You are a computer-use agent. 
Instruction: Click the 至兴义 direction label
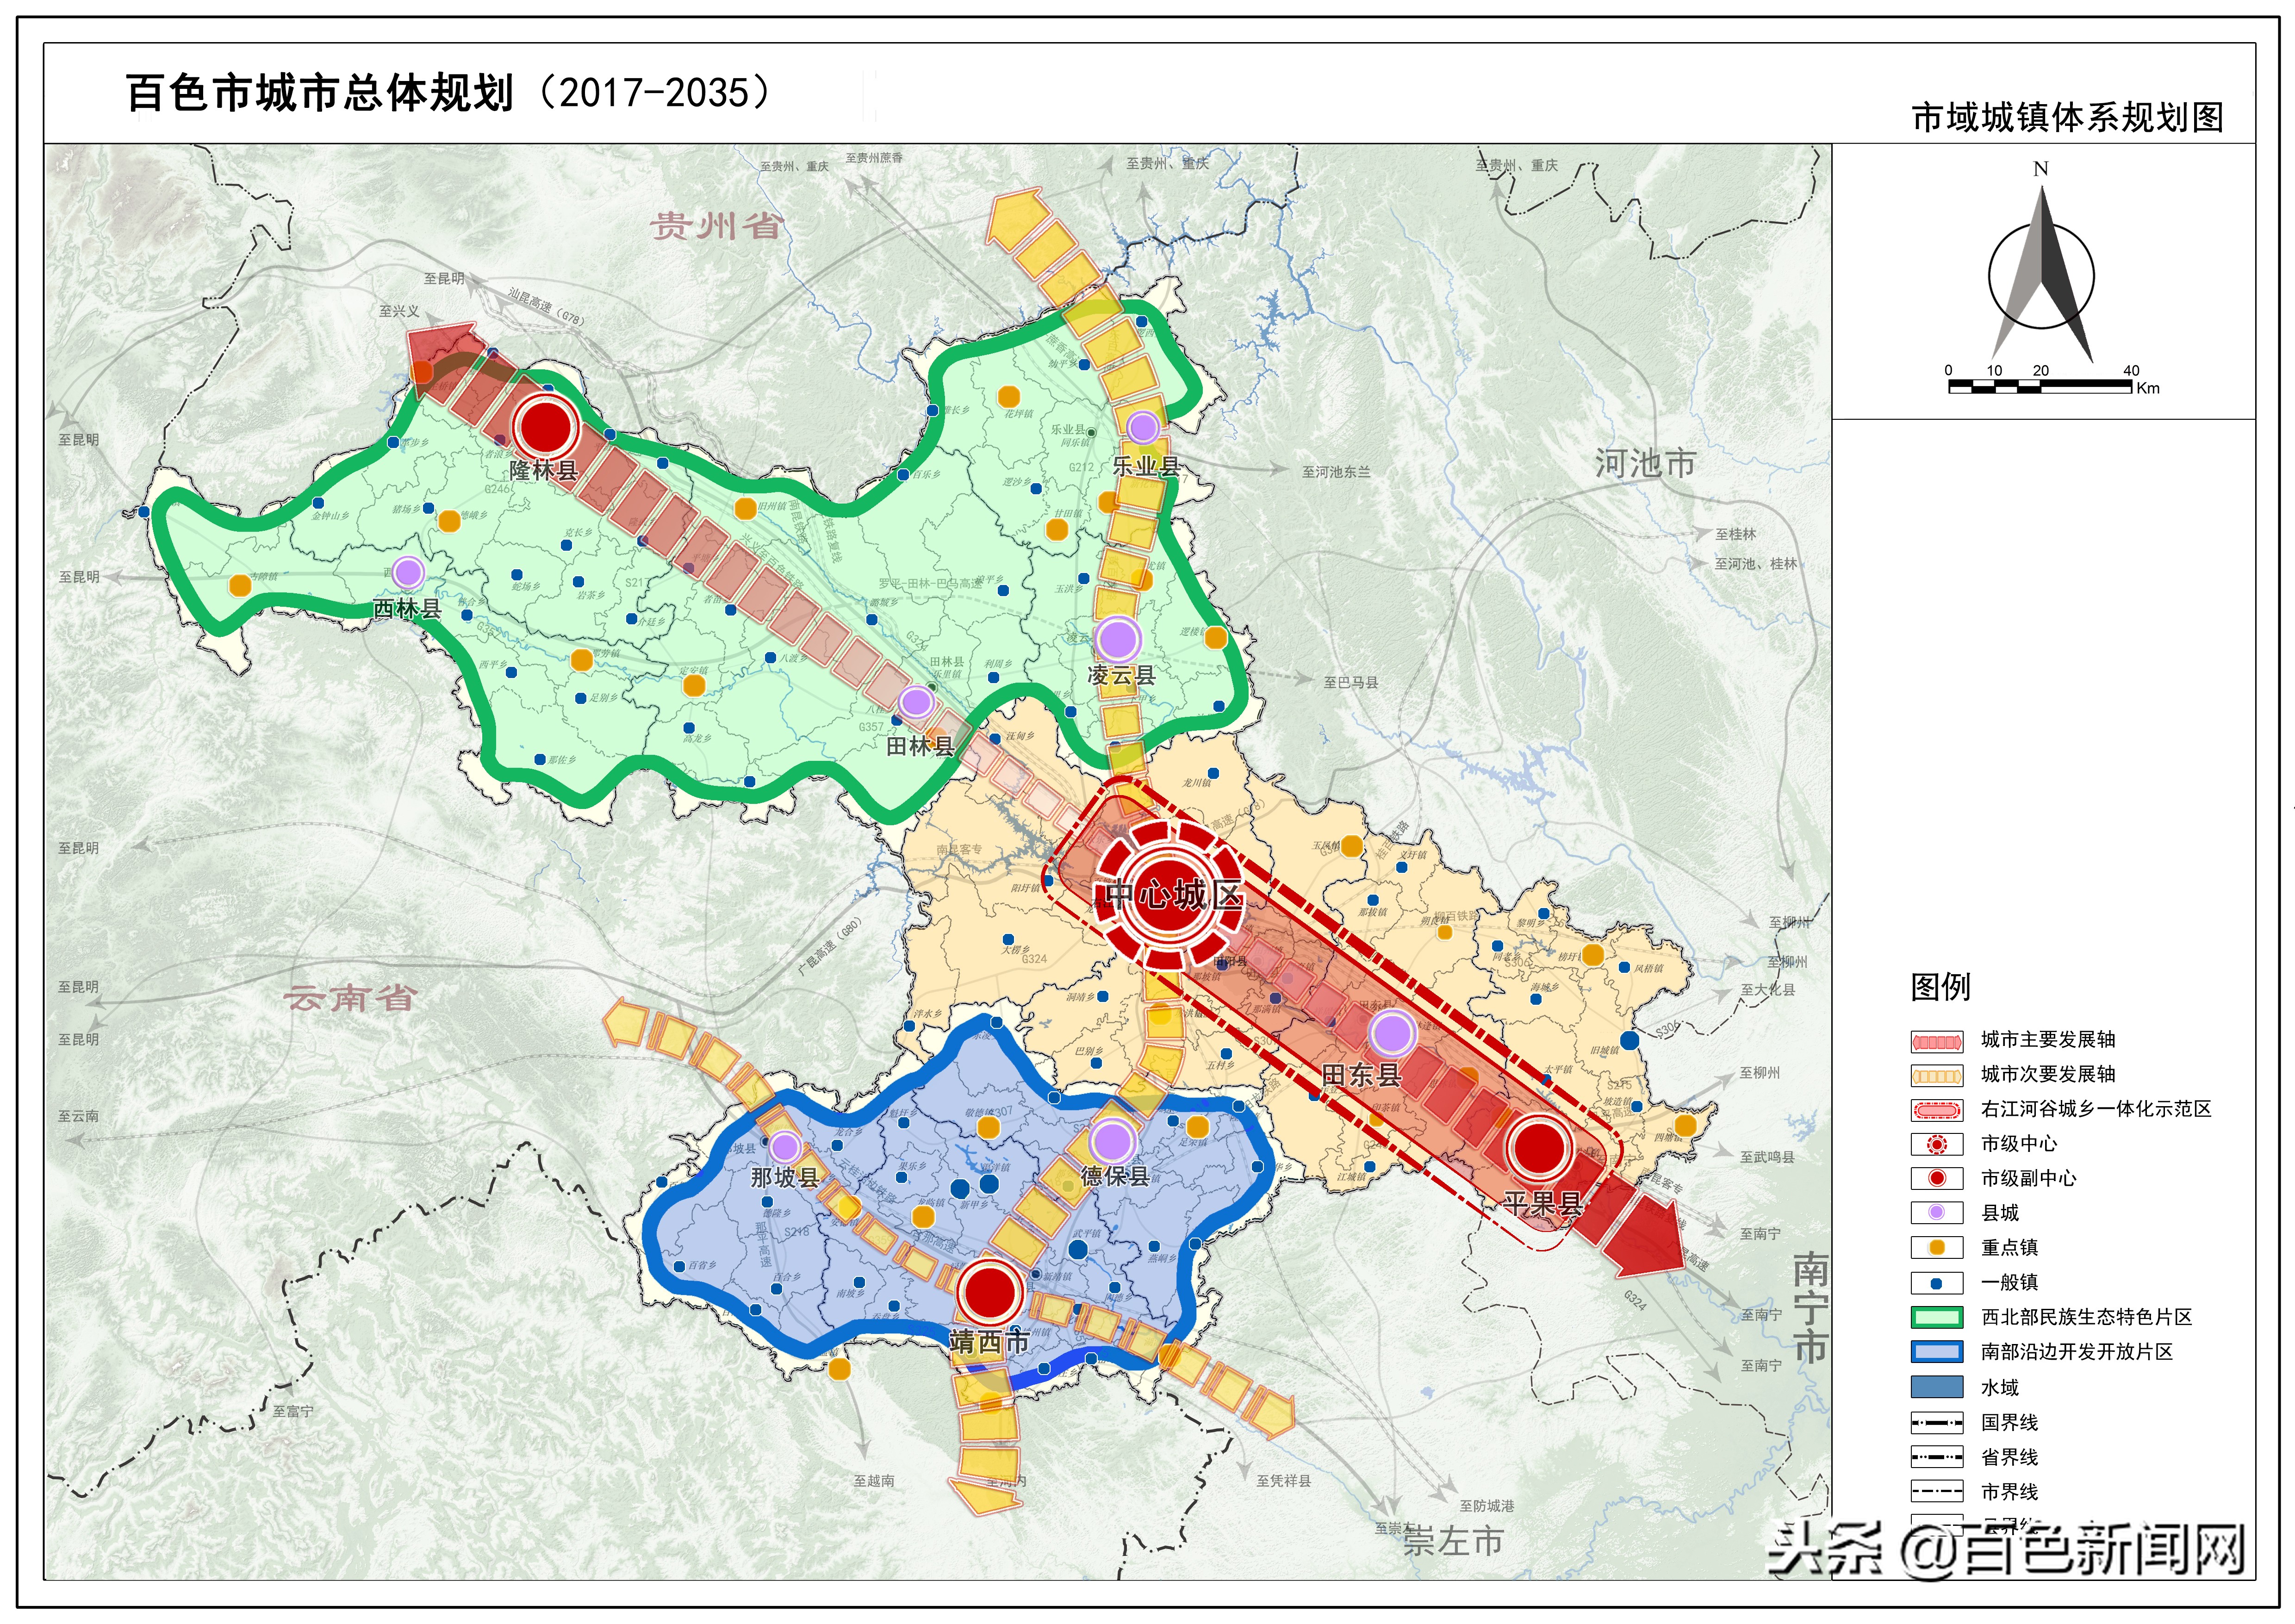pyautogui.click(x=399, y=312)
